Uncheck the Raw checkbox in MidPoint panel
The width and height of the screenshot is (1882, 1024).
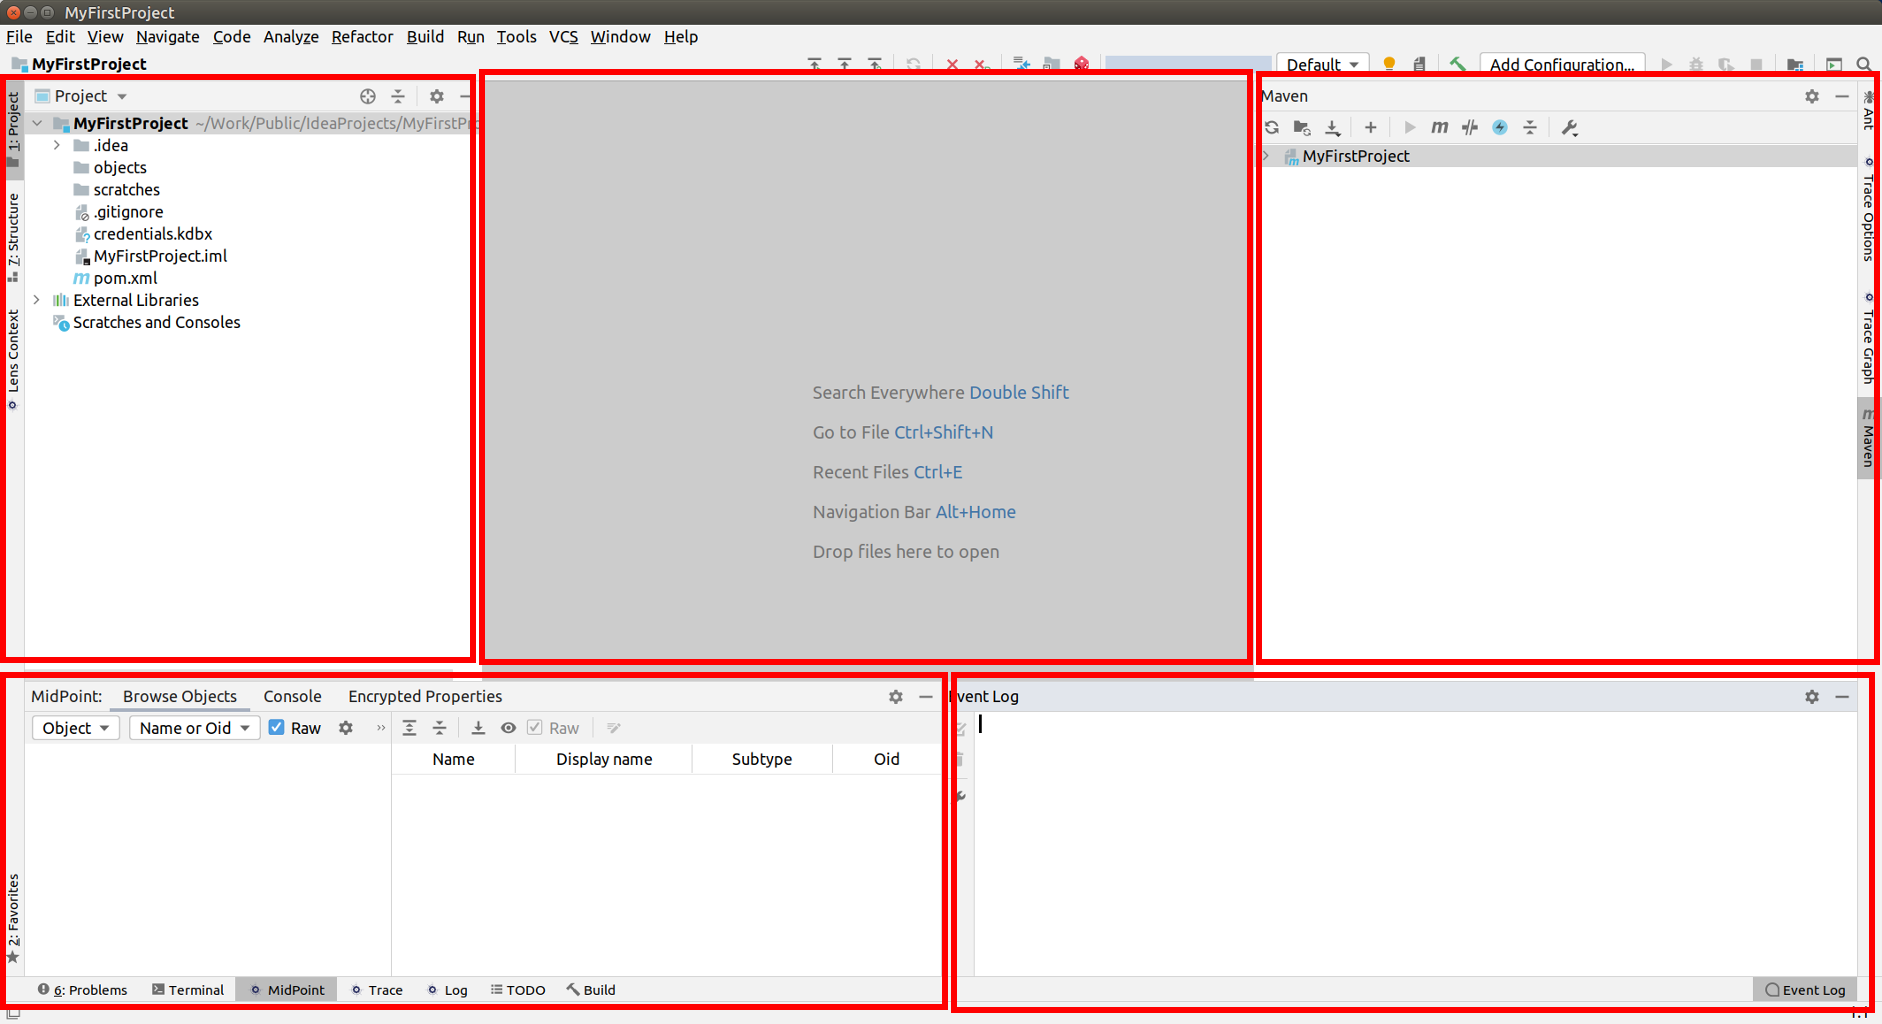[277, 727]
